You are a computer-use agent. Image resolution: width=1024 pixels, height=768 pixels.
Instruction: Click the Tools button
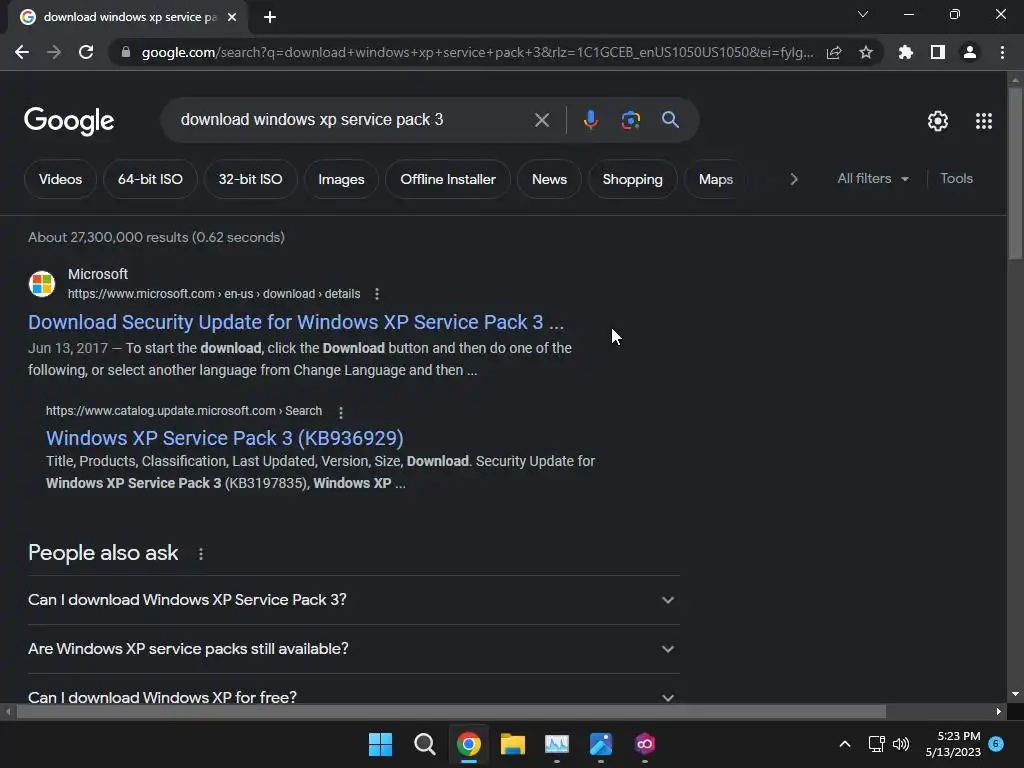[x=956, y=178]
